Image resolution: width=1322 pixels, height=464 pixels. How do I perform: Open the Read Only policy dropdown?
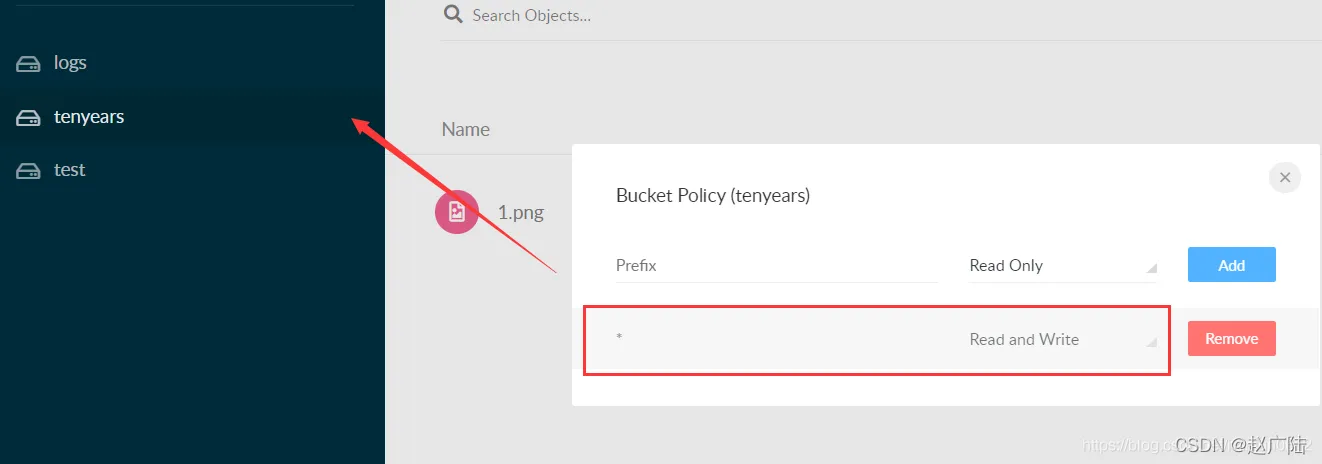pos(1062,265)
